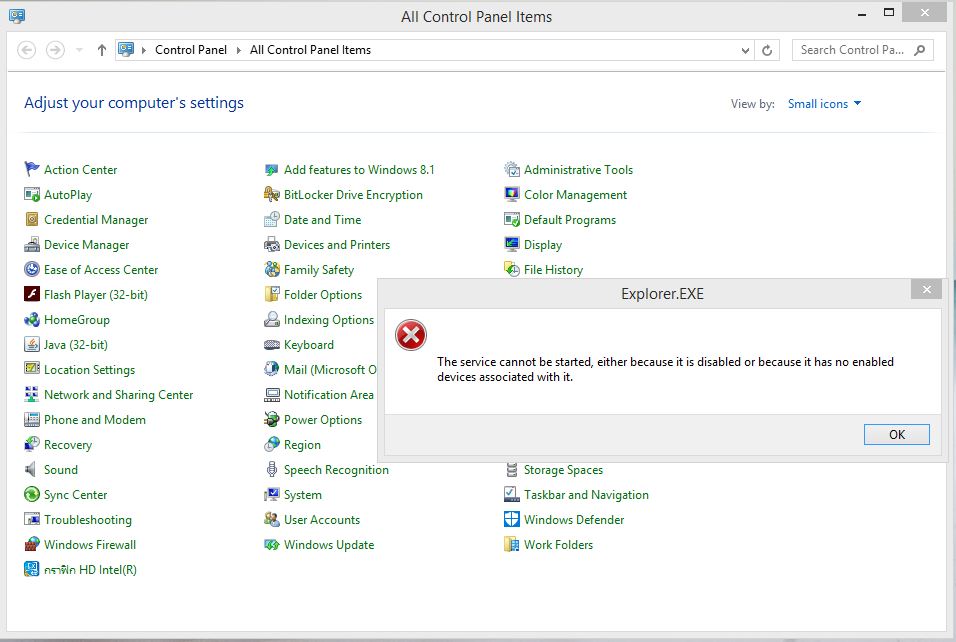
Task: Click the Troubleshooting icon
Action: tap(32, 519)
